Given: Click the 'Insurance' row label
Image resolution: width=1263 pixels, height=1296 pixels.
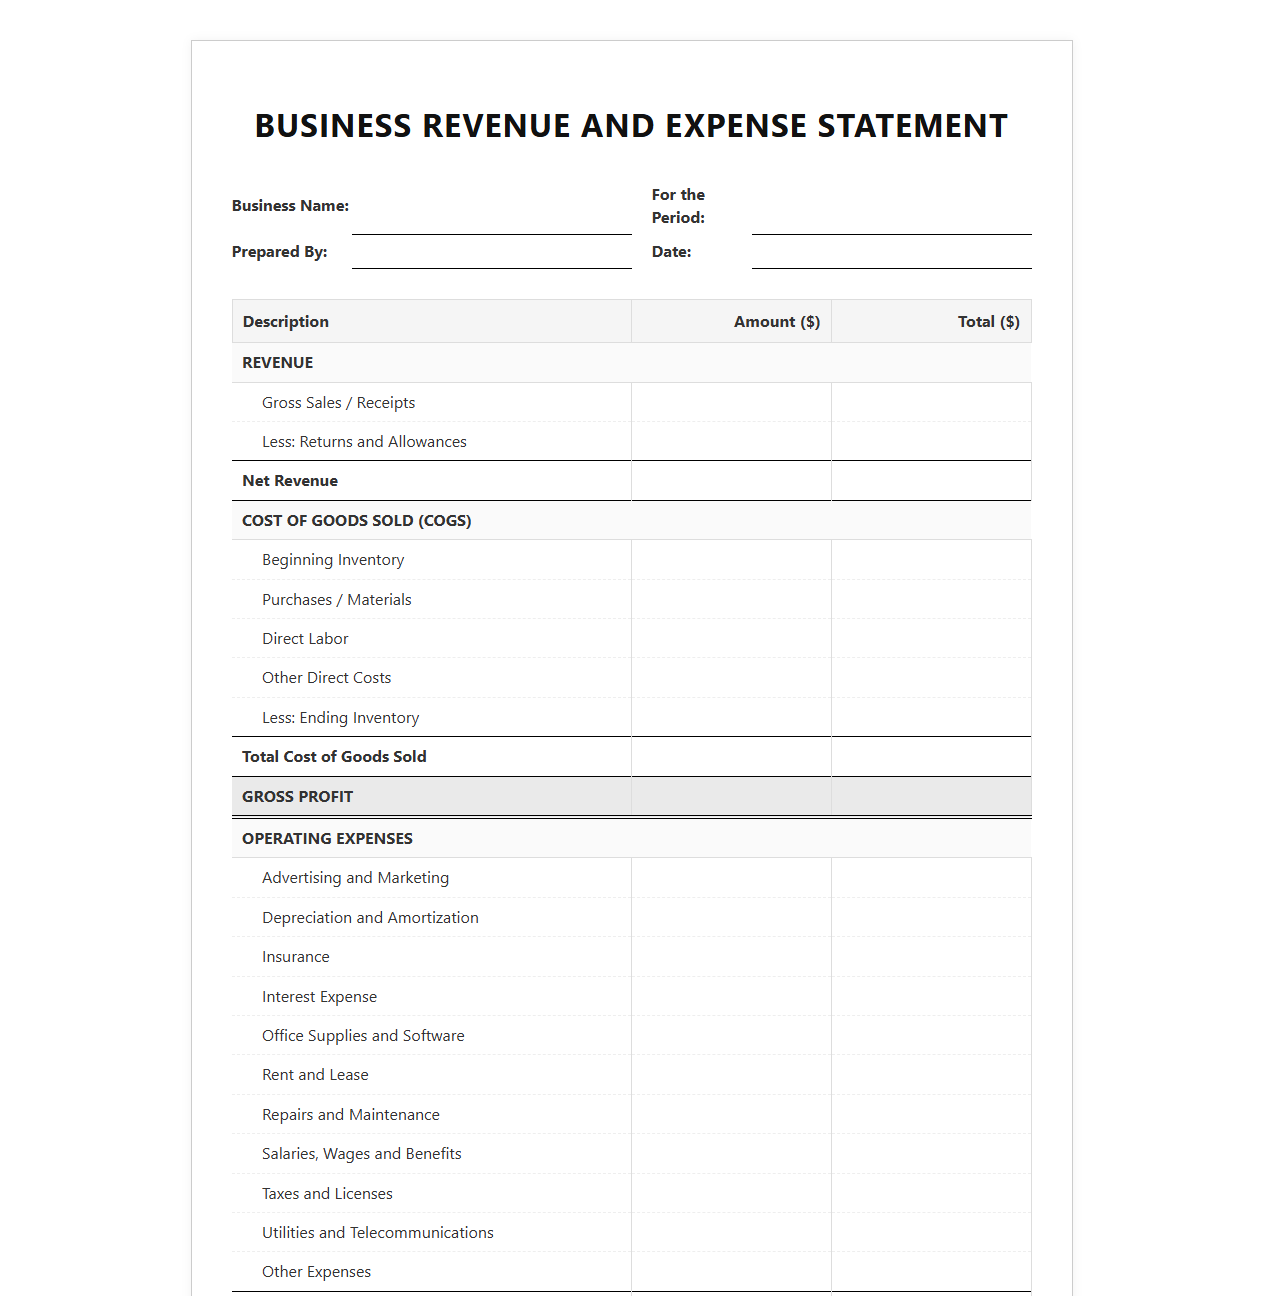Looking at the screenshot, I should tap(296, 957).
